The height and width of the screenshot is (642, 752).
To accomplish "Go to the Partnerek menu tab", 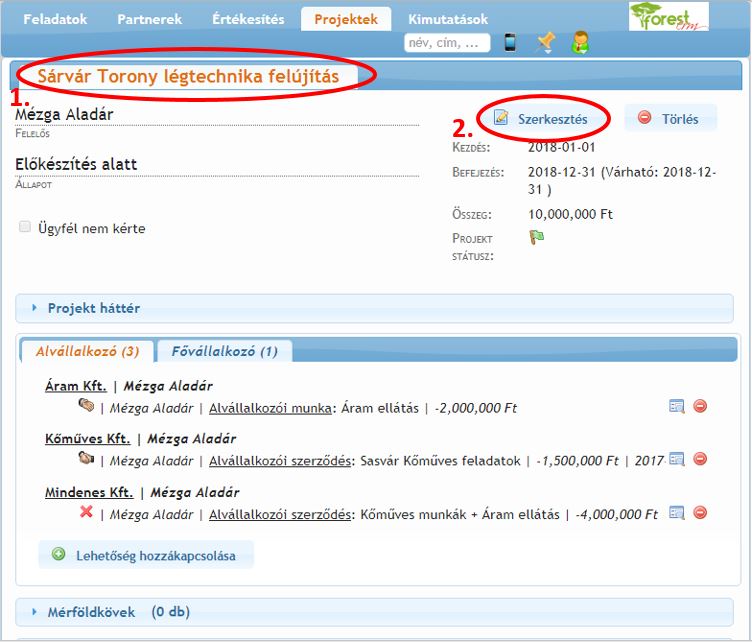I will pos(149,19).
